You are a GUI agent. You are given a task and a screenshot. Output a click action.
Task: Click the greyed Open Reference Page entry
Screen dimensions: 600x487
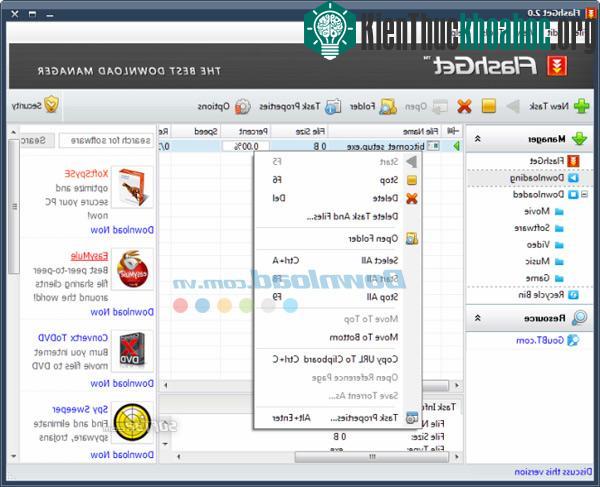[337, 378]
